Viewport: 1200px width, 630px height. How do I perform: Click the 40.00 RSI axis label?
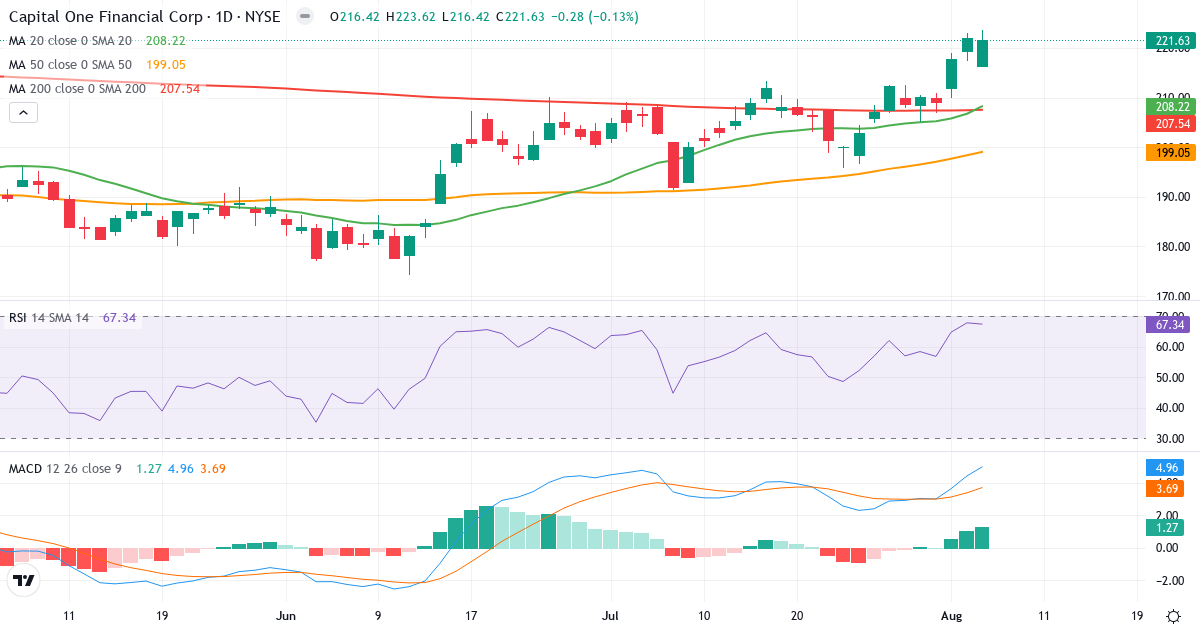(x=1169, y=408)
